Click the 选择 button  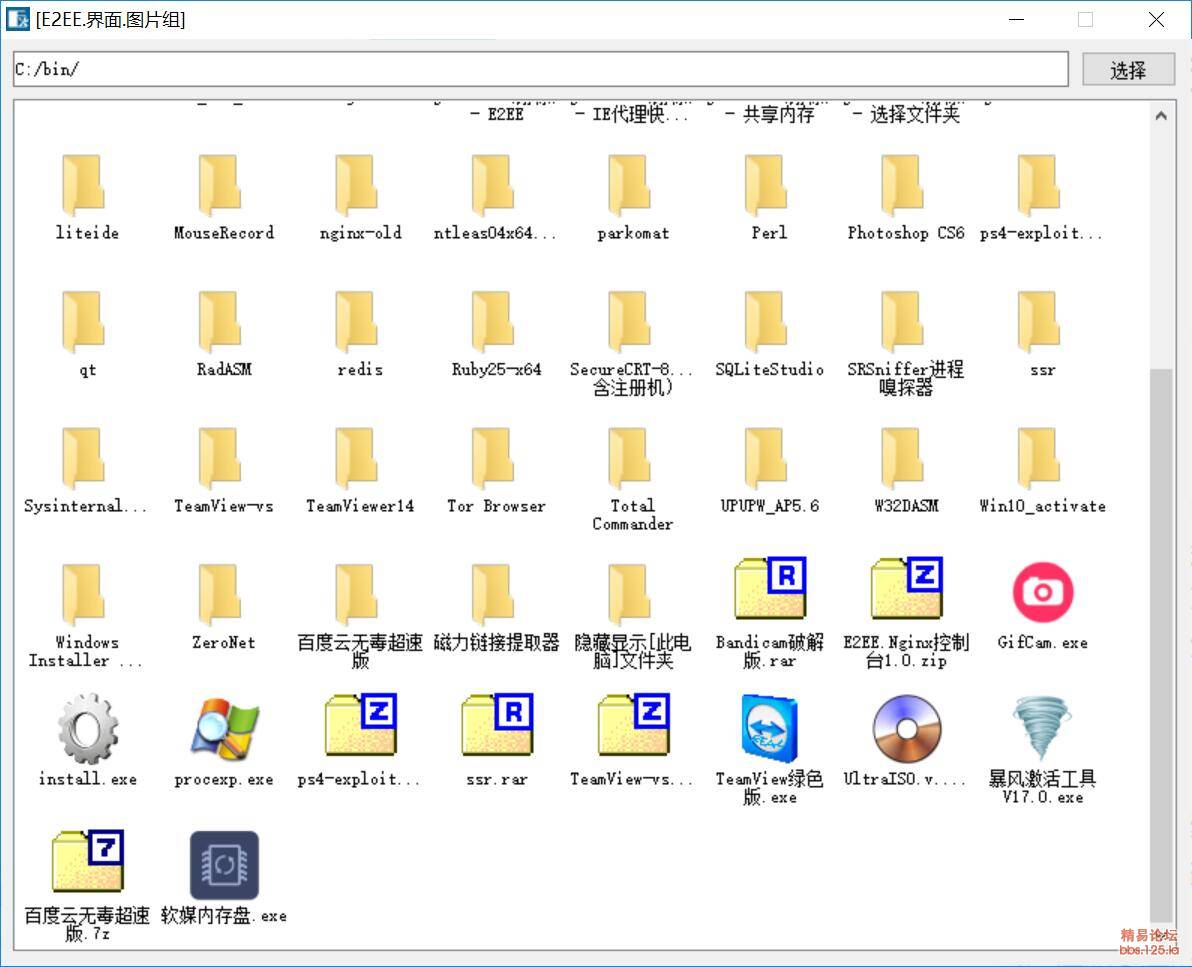click(1128, 70)
